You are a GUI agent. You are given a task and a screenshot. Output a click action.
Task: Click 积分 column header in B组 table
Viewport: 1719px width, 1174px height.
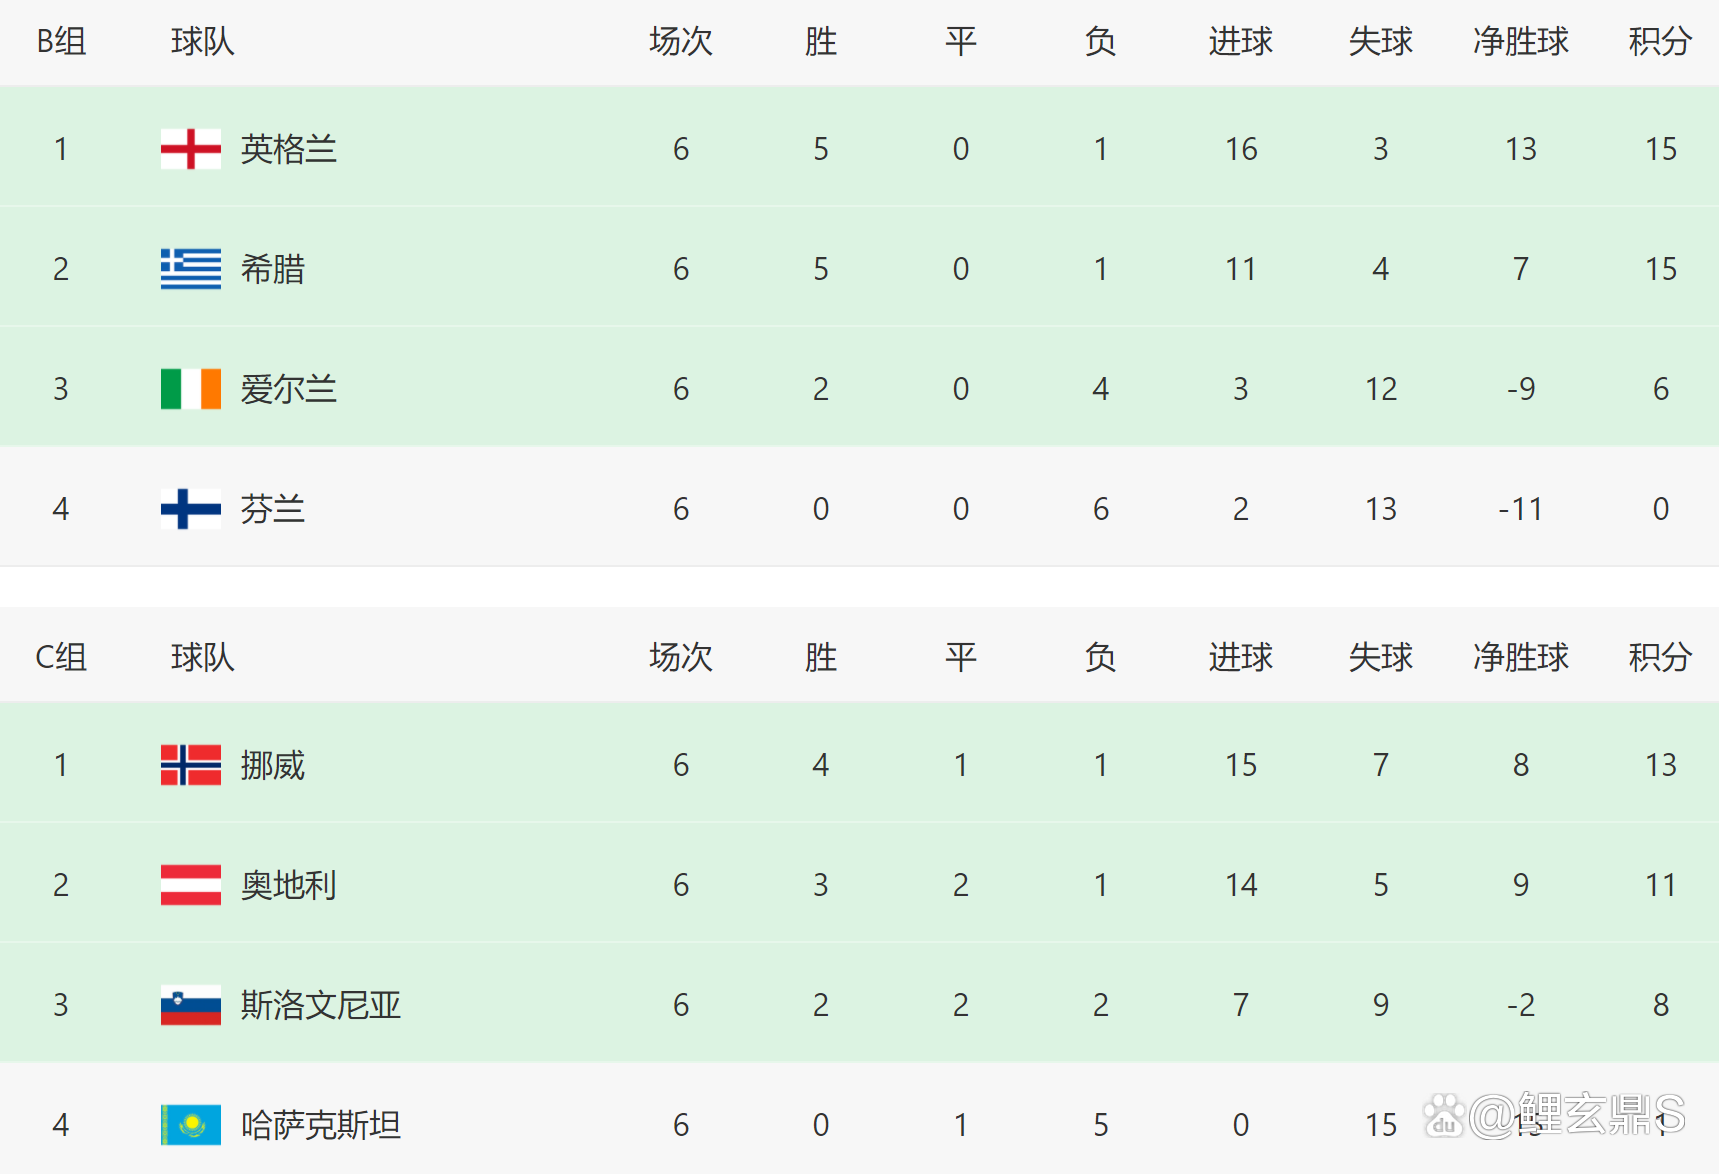[1659, 42]
